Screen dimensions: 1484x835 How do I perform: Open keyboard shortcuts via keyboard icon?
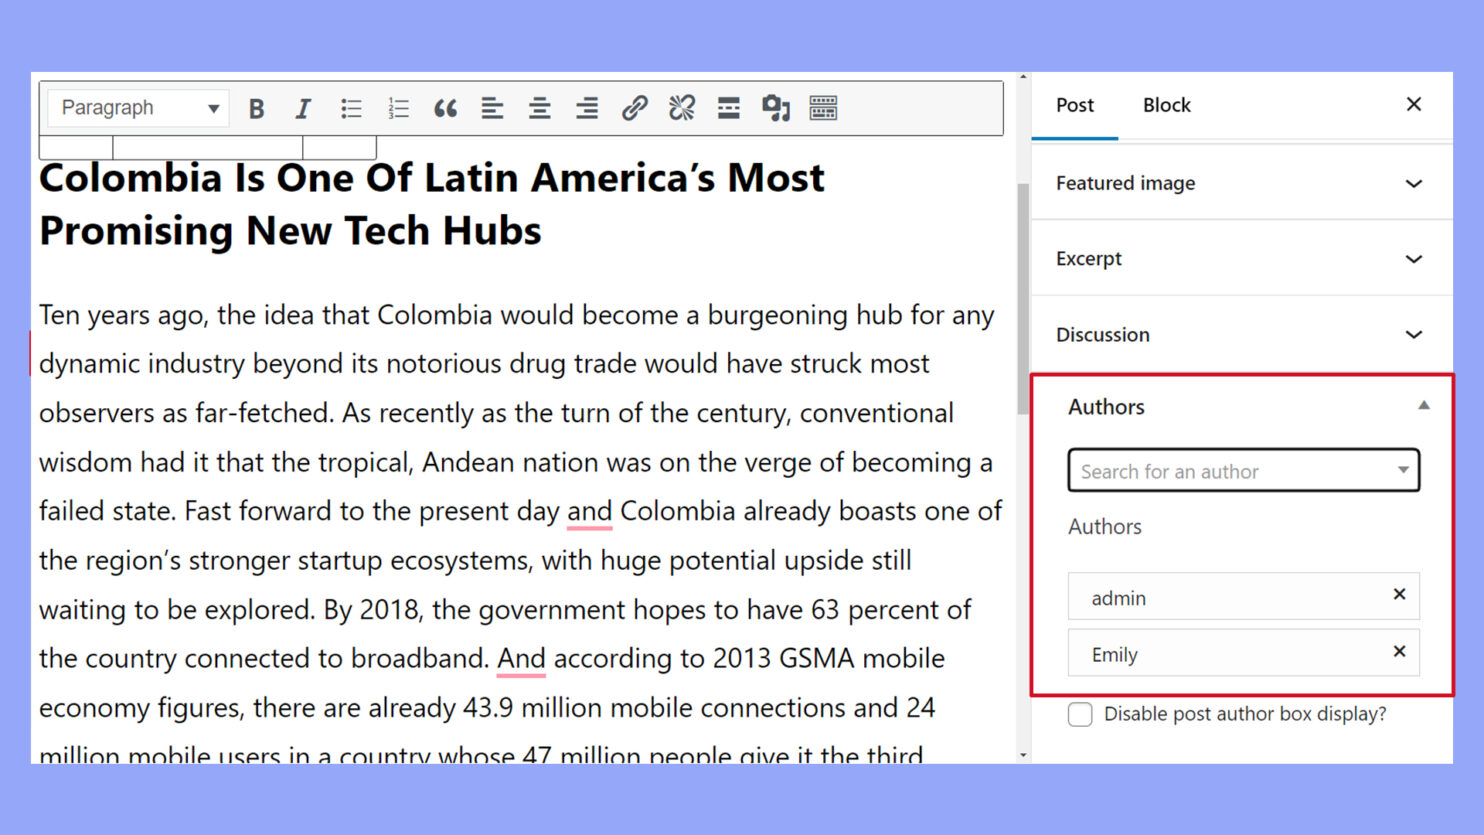pos(823,107)
